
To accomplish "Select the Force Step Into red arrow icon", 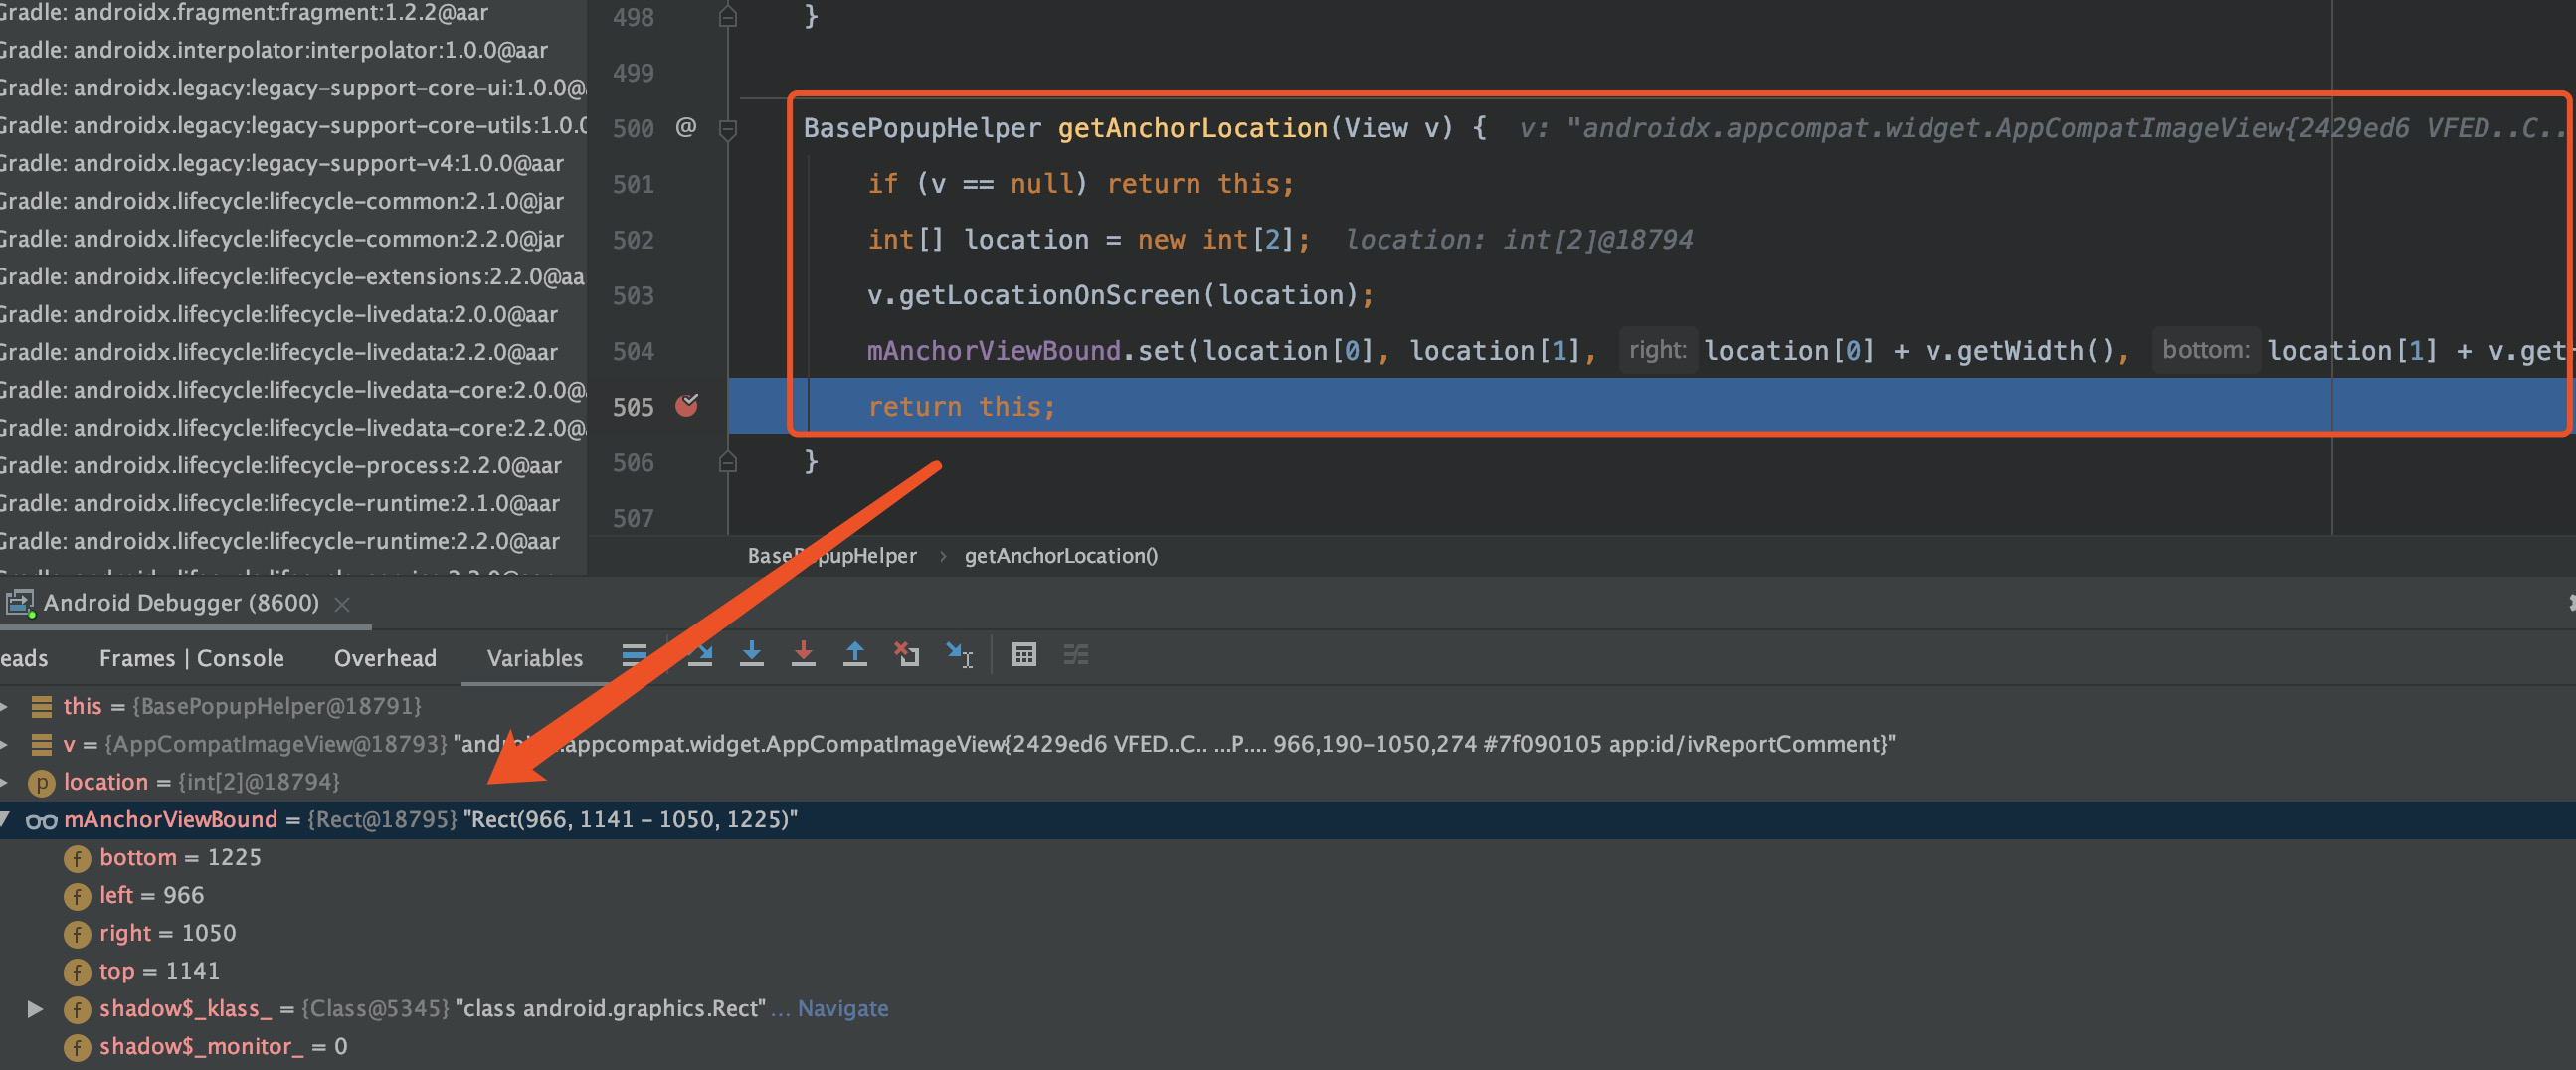I will pyautogui.click(x=804, y=656).
